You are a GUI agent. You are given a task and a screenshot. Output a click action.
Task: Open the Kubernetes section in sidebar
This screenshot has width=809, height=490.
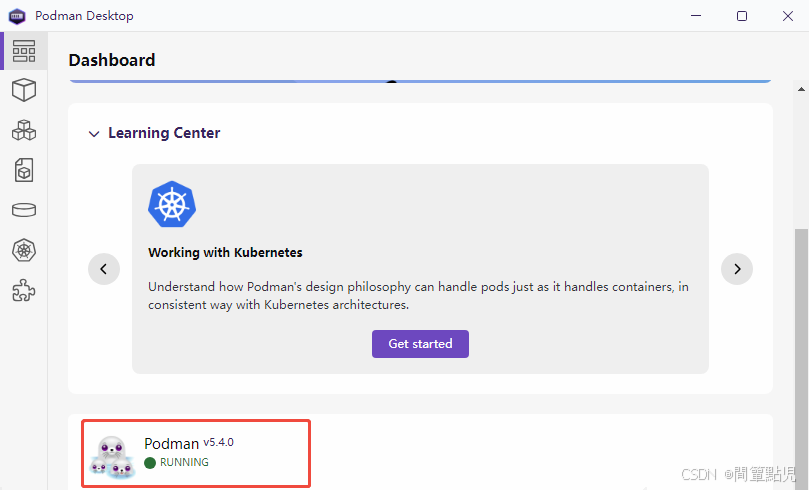(x=24, y=251)
